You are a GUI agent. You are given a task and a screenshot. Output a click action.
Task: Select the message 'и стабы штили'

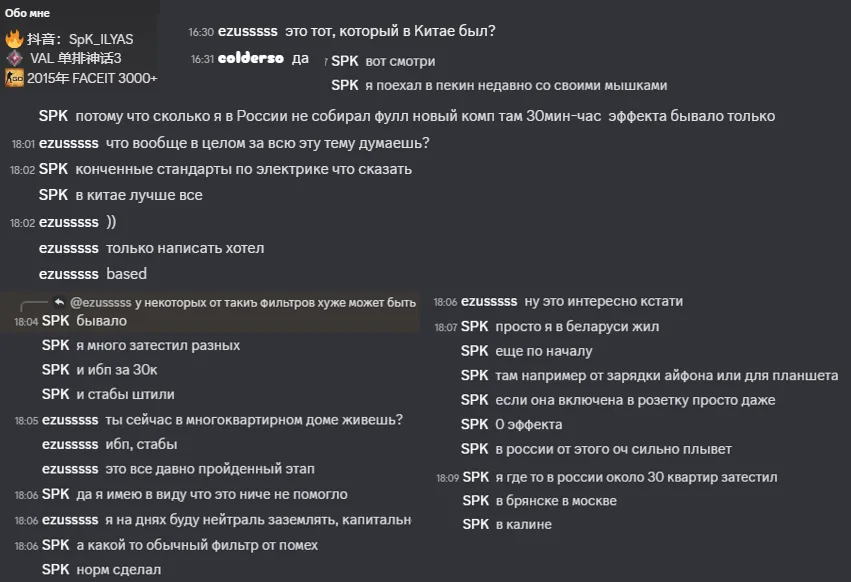pyautogui.click(x=125, y=394)
